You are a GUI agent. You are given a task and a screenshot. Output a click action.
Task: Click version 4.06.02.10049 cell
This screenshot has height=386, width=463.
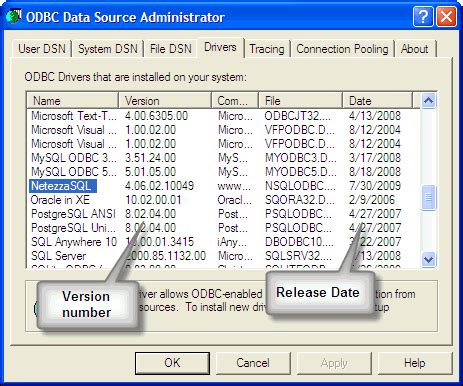tap(159, 186)
